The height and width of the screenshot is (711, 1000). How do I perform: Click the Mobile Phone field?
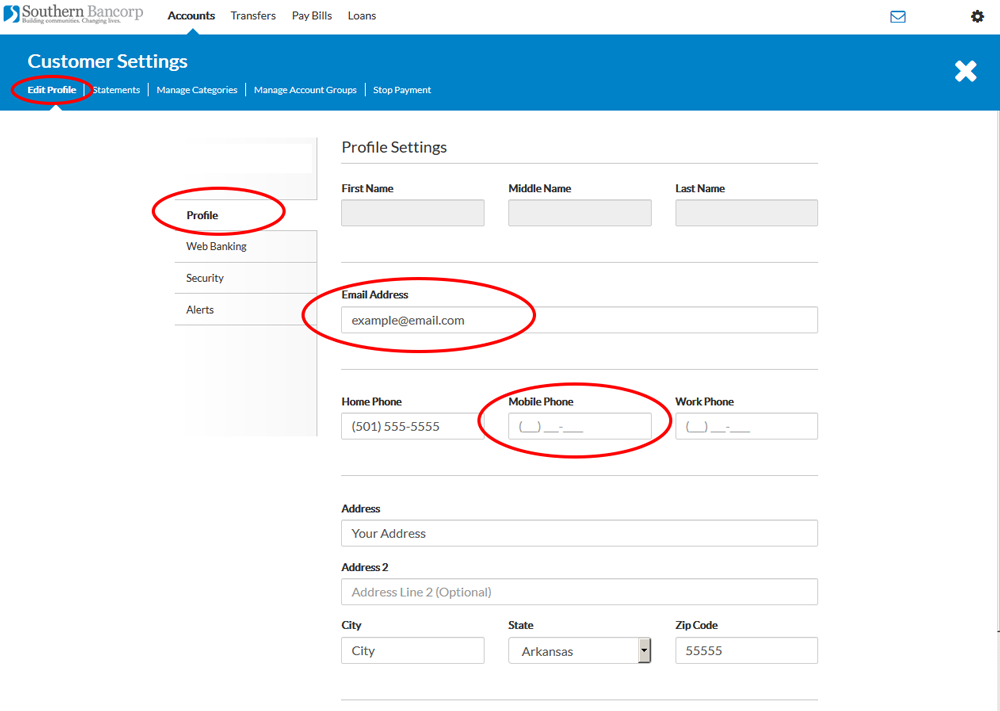coord(580,426)
